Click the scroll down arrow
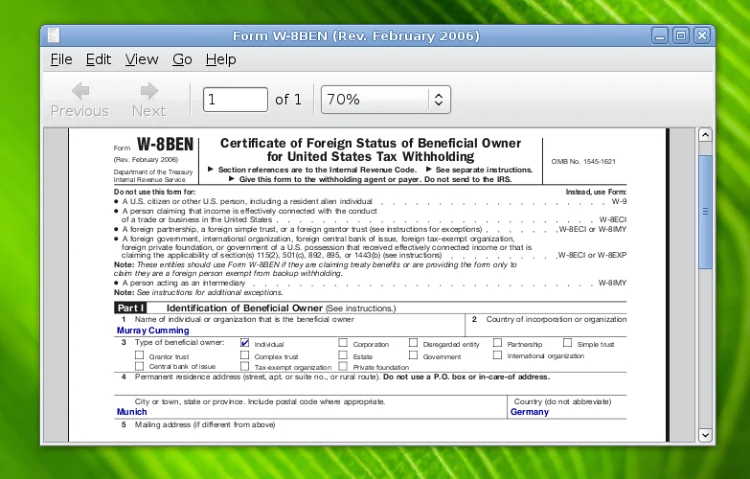Screen dimensions: 750x479 [x=705, y=435]
